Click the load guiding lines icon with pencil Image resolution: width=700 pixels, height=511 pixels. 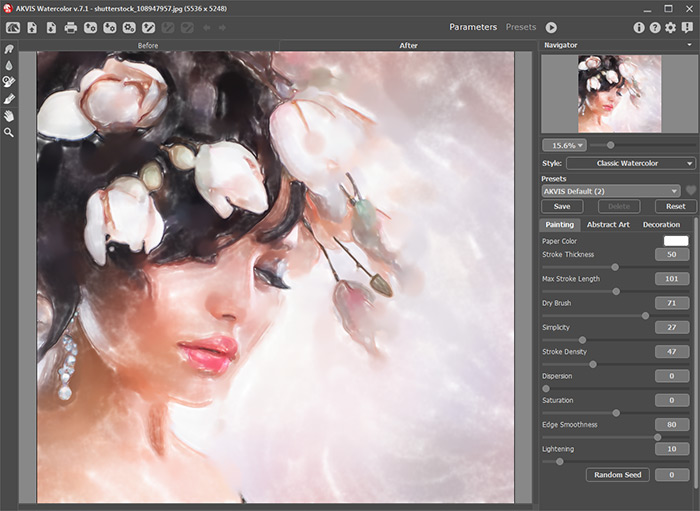148,28
